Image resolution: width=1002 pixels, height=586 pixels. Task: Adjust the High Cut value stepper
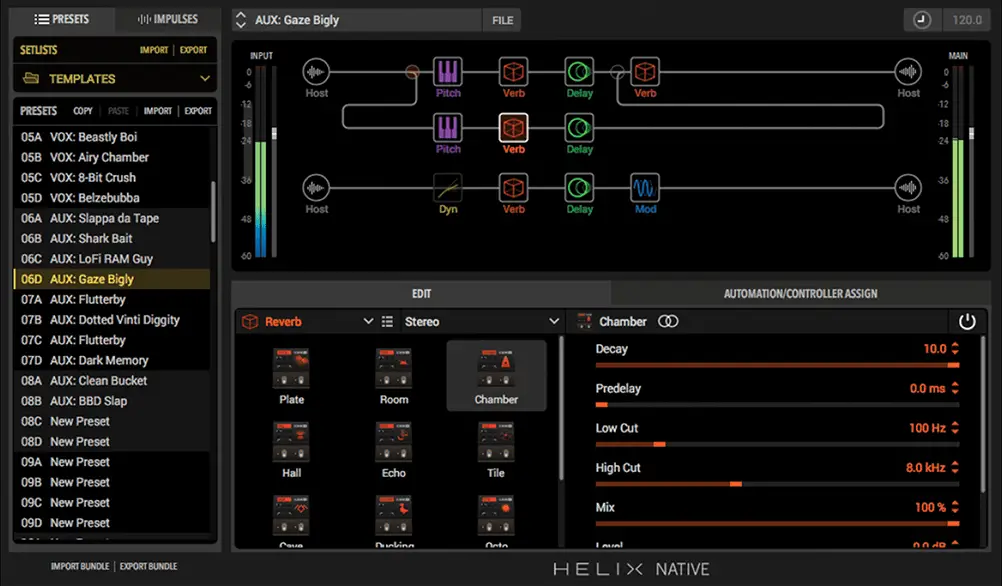point(955,468)
